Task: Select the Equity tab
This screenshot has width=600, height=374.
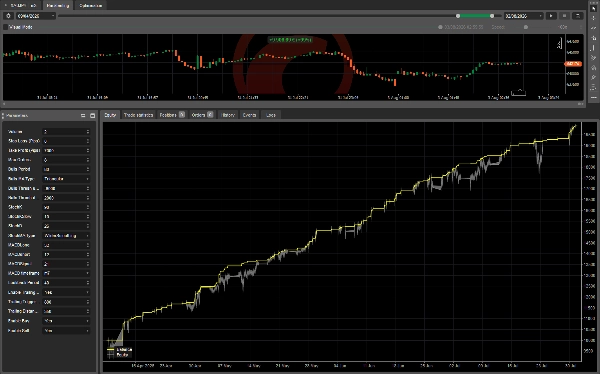Action: click(110, 115)
